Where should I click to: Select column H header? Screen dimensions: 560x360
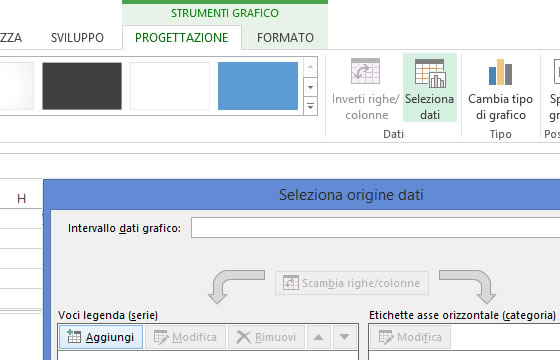pyautogui.click(x=21, y=199)
